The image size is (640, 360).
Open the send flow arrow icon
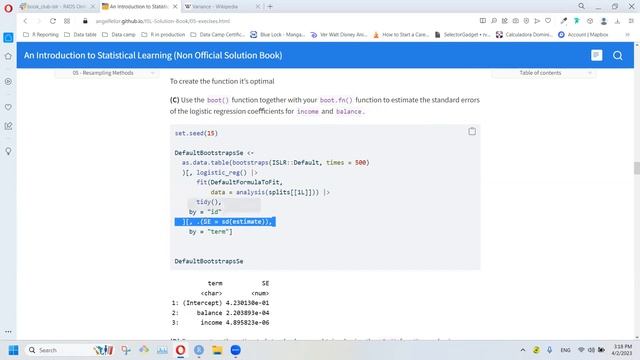[x=537, y=21]
